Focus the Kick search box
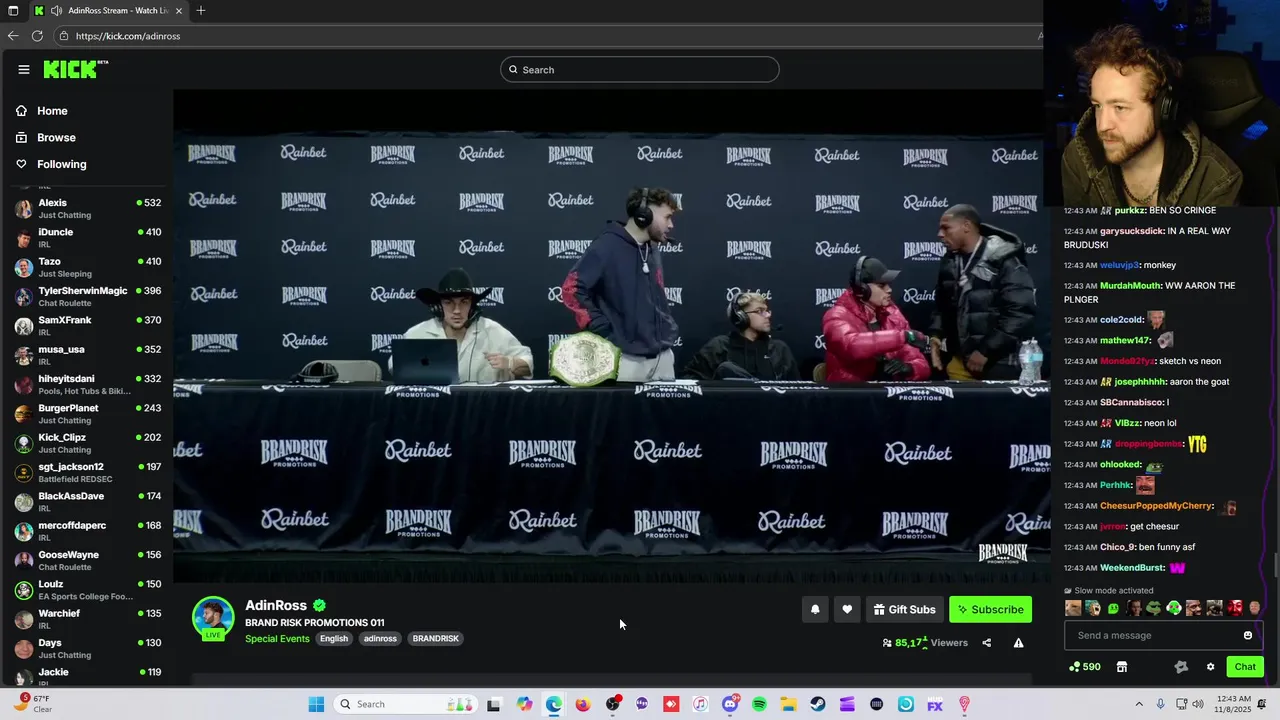 [x=640, y=69]
